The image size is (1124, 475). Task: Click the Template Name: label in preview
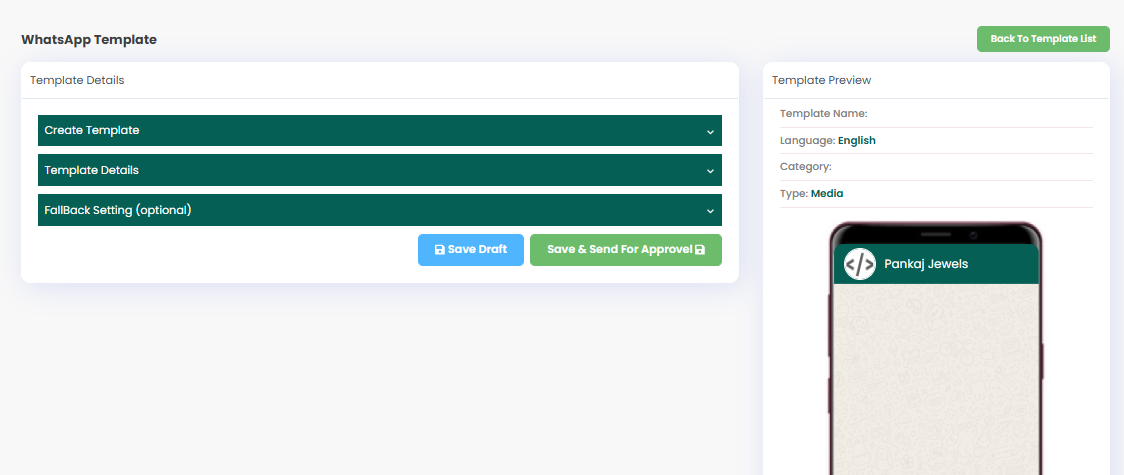tap(824, 113)
